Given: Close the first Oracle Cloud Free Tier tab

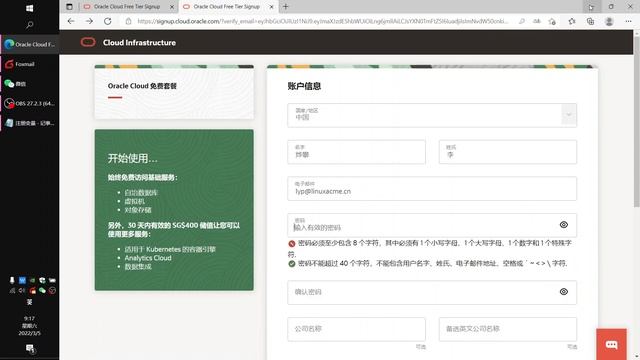Looking at the screenshot, I should tap(172, 7).
